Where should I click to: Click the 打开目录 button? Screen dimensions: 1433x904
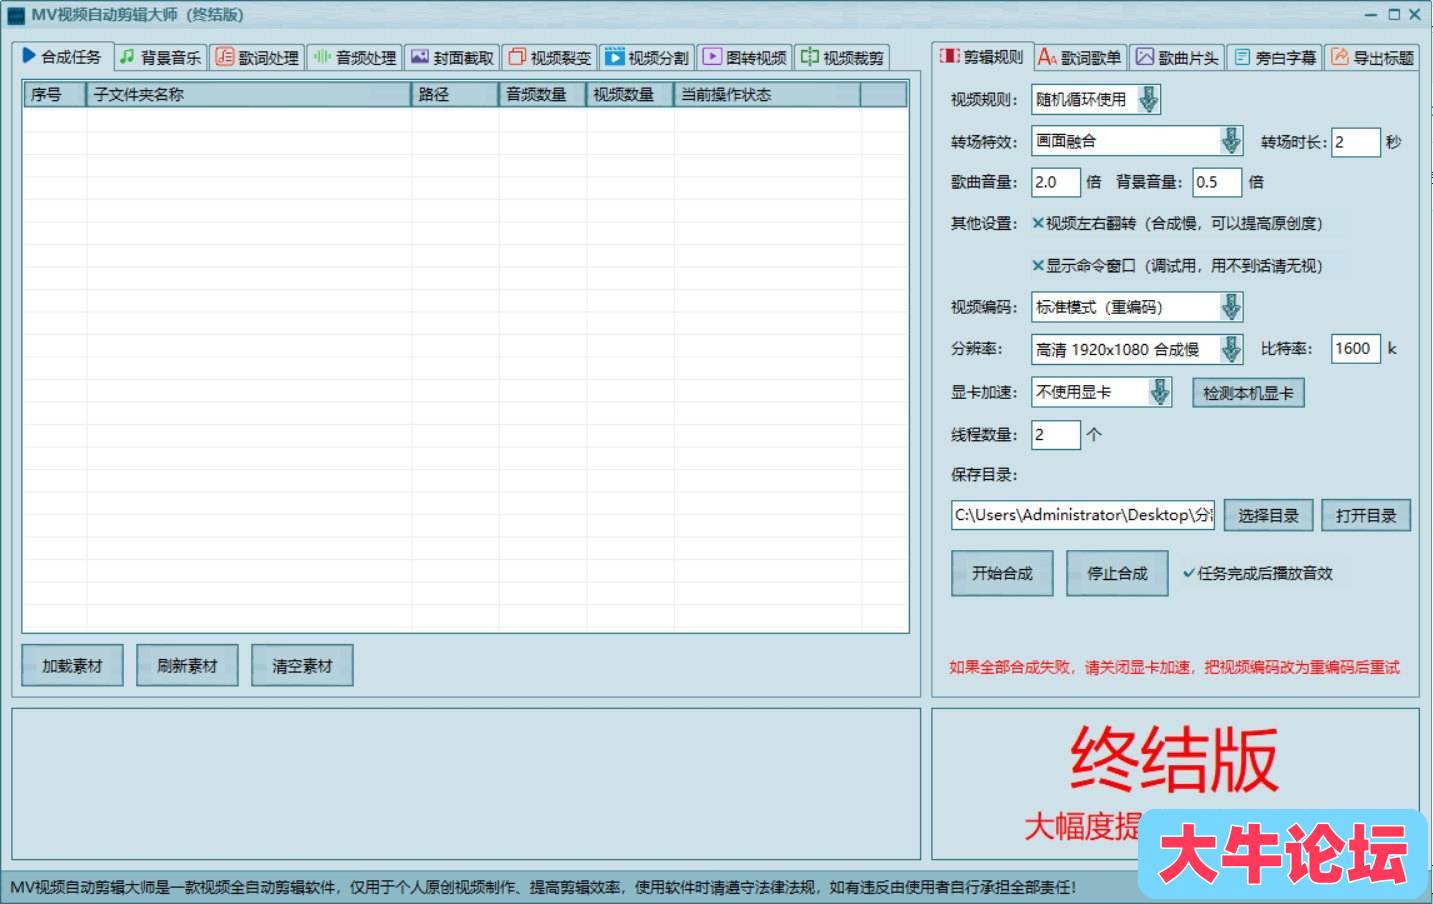click(1366, 515)
